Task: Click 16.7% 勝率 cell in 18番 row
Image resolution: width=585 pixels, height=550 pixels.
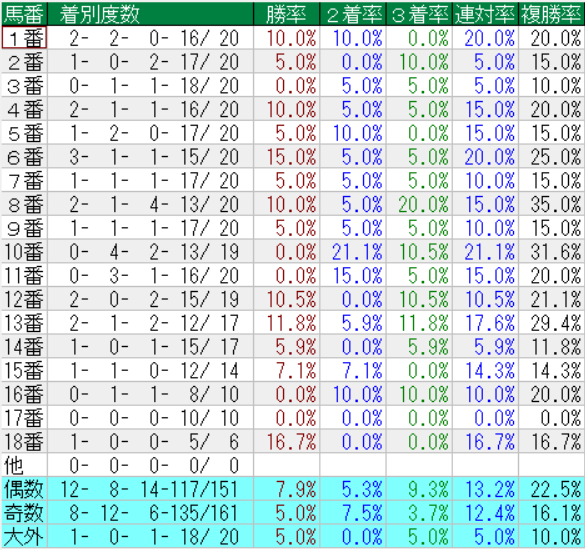Action: point(286,441)
